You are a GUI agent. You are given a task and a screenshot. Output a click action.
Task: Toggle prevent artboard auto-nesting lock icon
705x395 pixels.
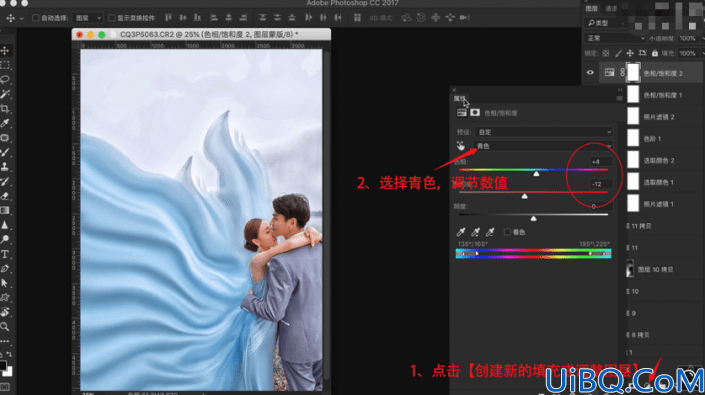(x=643, y=53)
